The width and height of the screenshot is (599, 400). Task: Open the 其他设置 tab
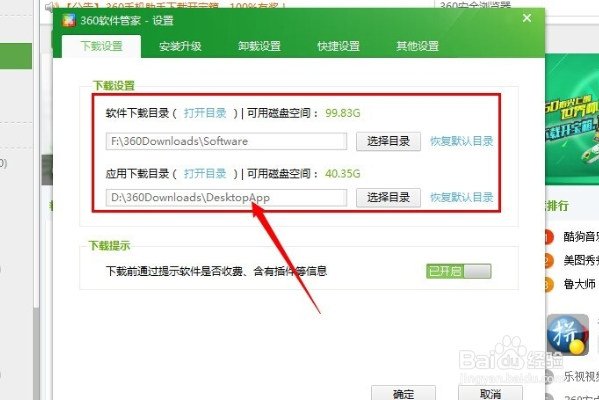click(x=418, y=46)
